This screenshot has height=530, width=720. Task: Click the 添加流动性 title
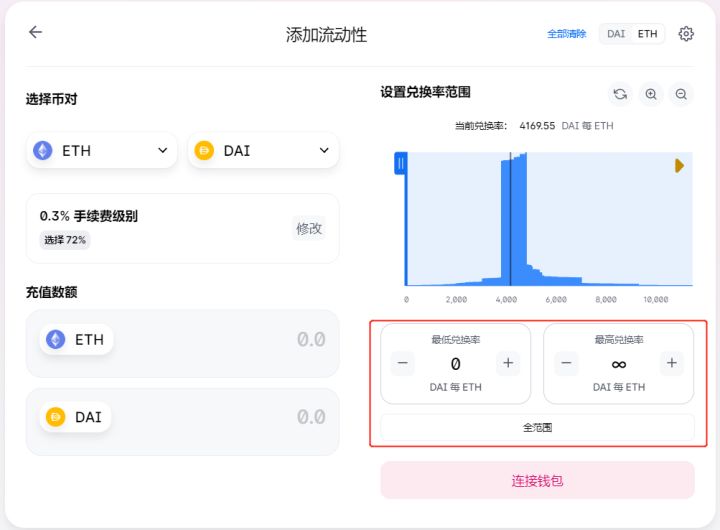click(x=326, y=34)
